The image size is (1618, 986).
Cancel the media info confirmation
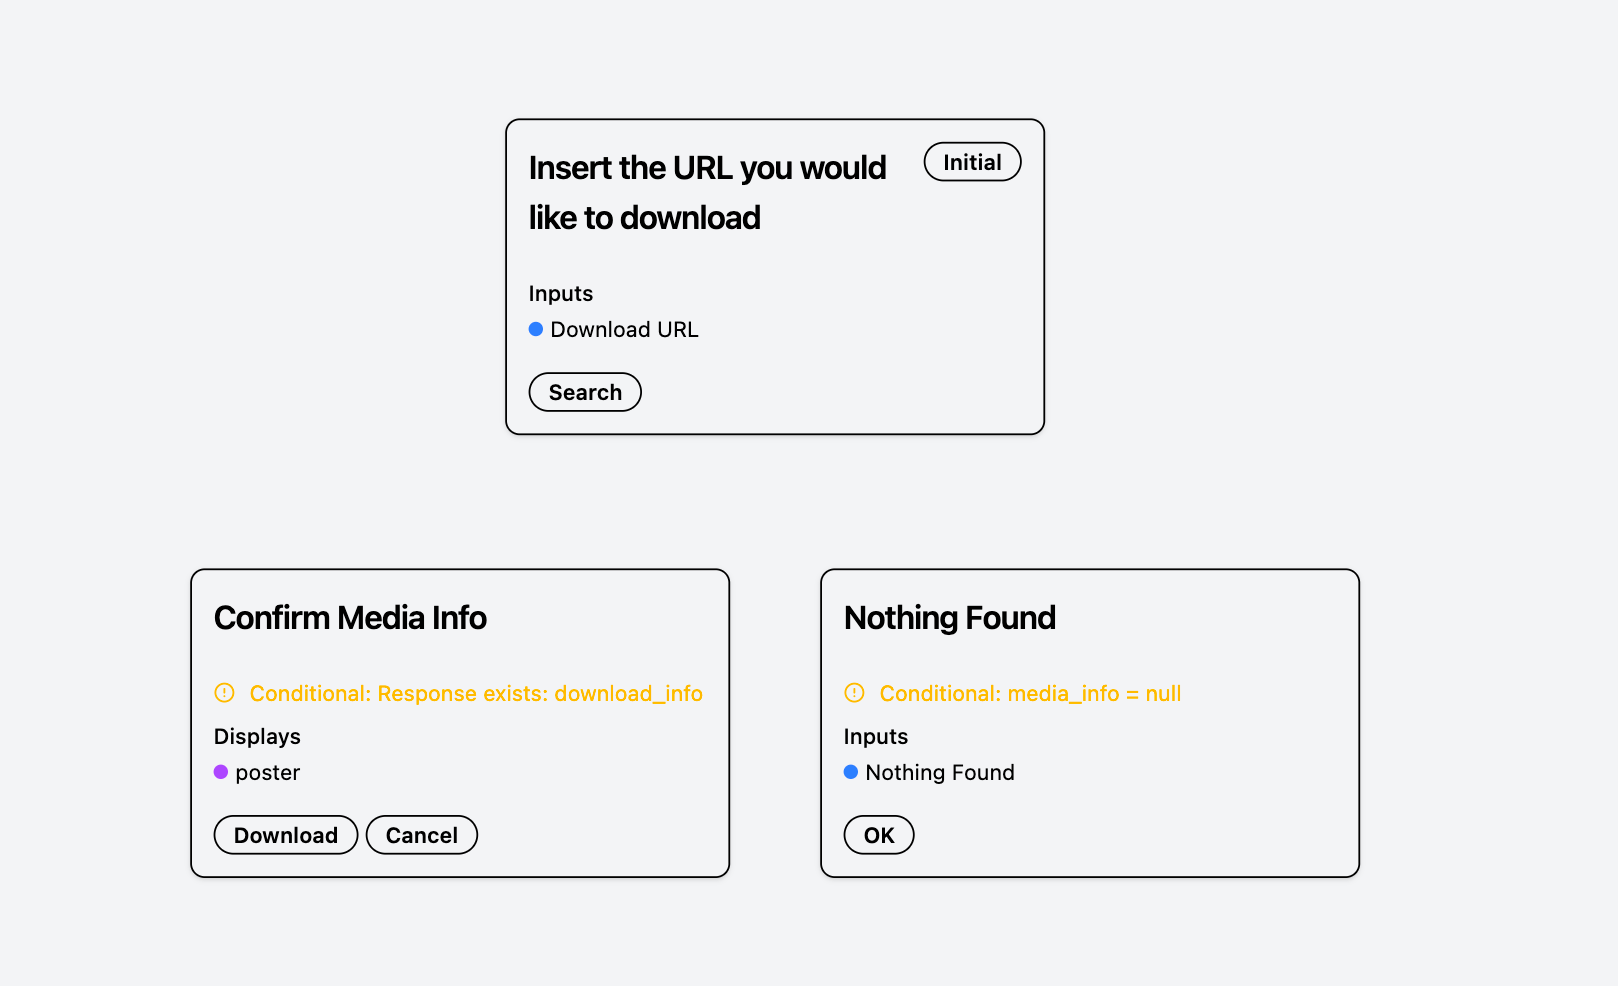tap(422, 835)
